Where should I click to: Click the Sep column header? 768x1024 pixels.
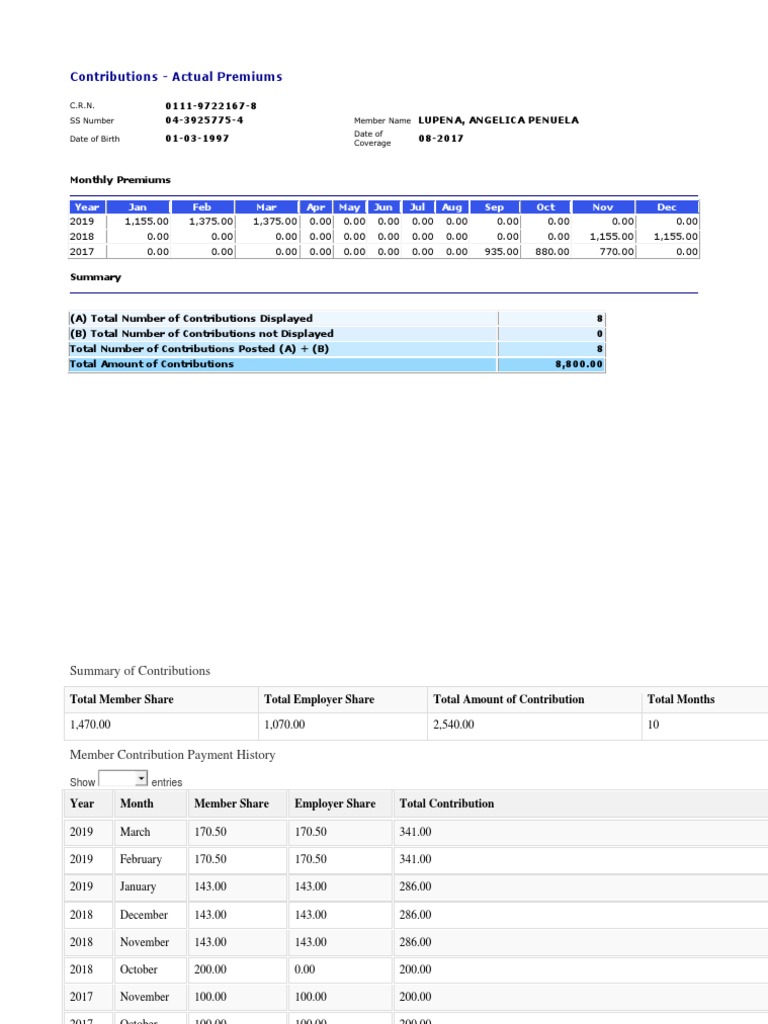coord(494,207)
